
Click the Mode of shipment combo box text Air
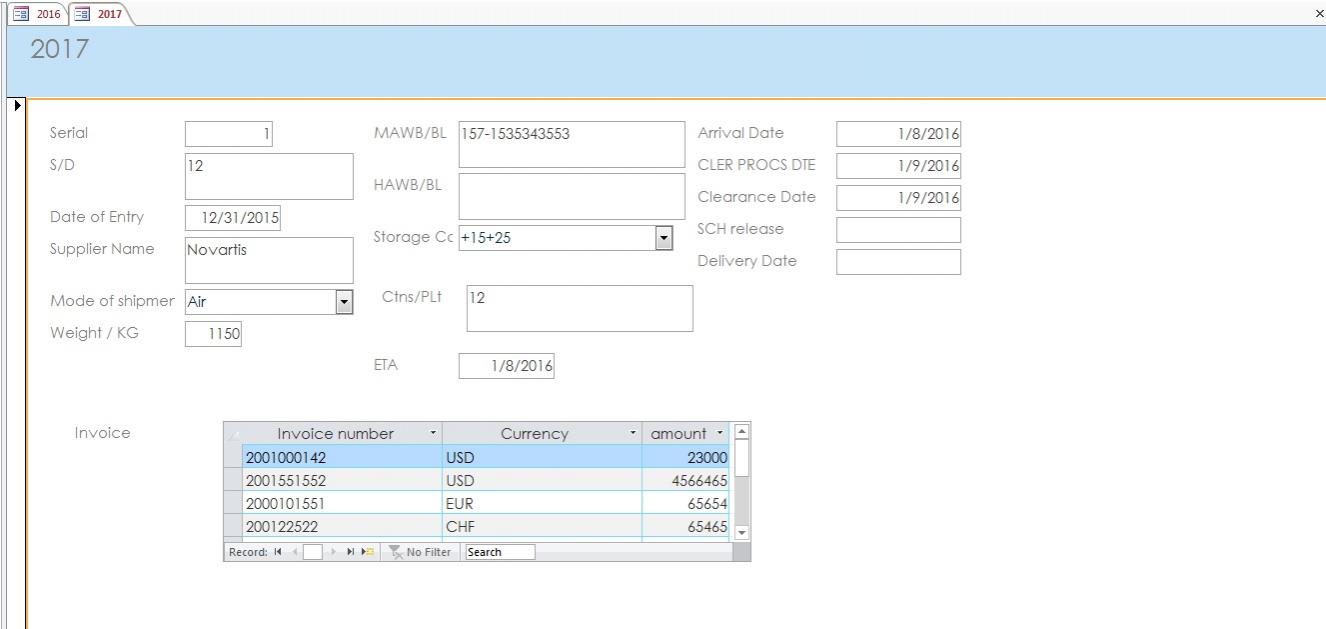(x=260, y=302)
